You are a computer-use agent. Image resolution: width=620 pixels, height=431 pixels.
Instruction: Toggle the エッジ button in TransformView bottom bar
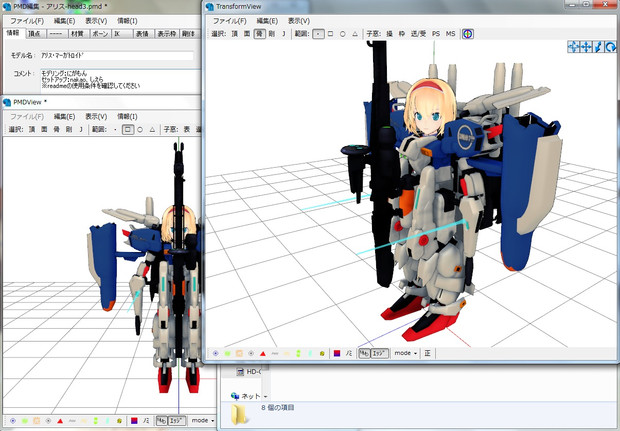click(379, 353)
